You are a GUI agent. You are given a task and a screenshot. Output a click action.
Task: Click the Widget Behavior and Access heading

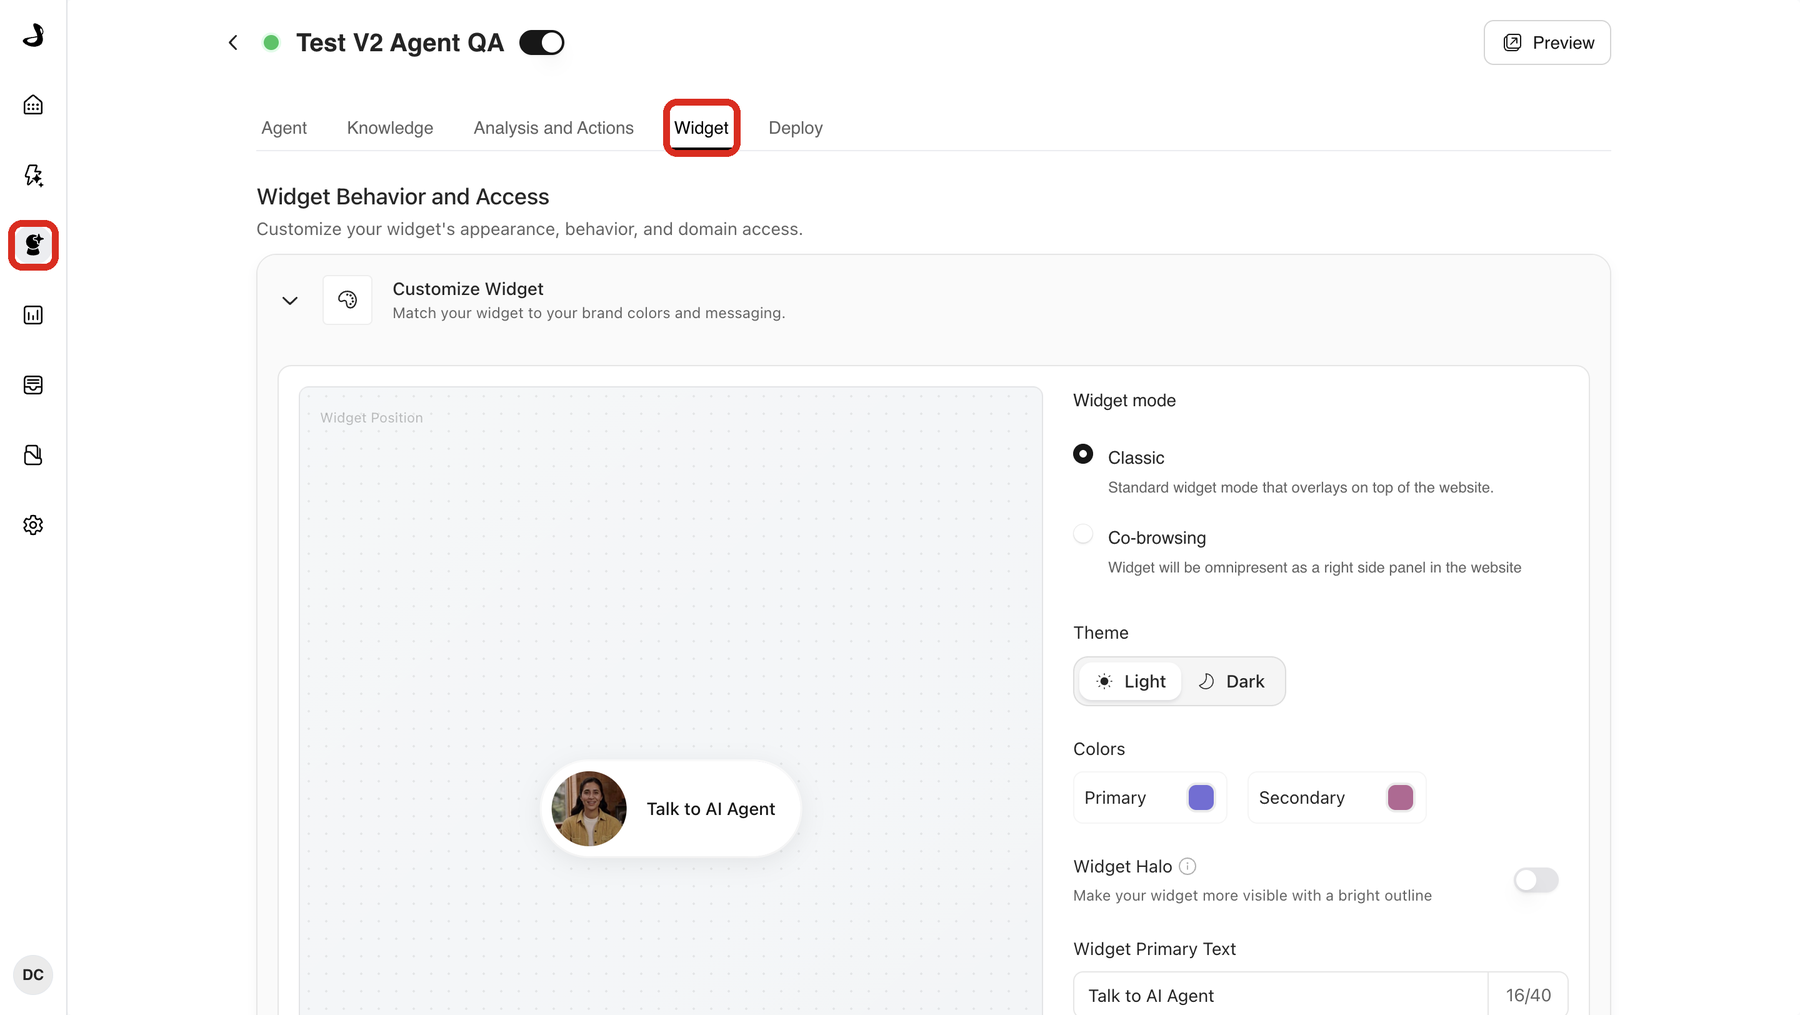[x=403, y=197]
